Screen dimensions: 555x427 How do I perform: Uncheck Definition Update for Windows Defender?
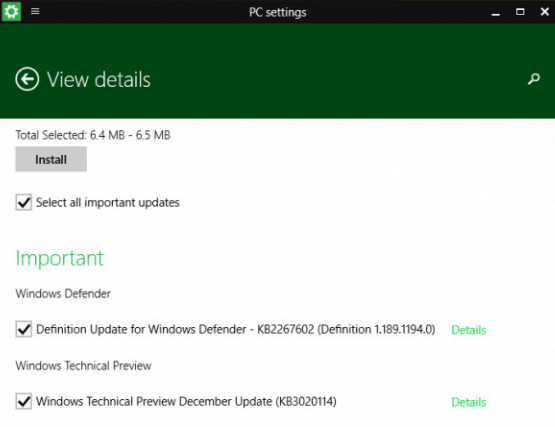24,329
